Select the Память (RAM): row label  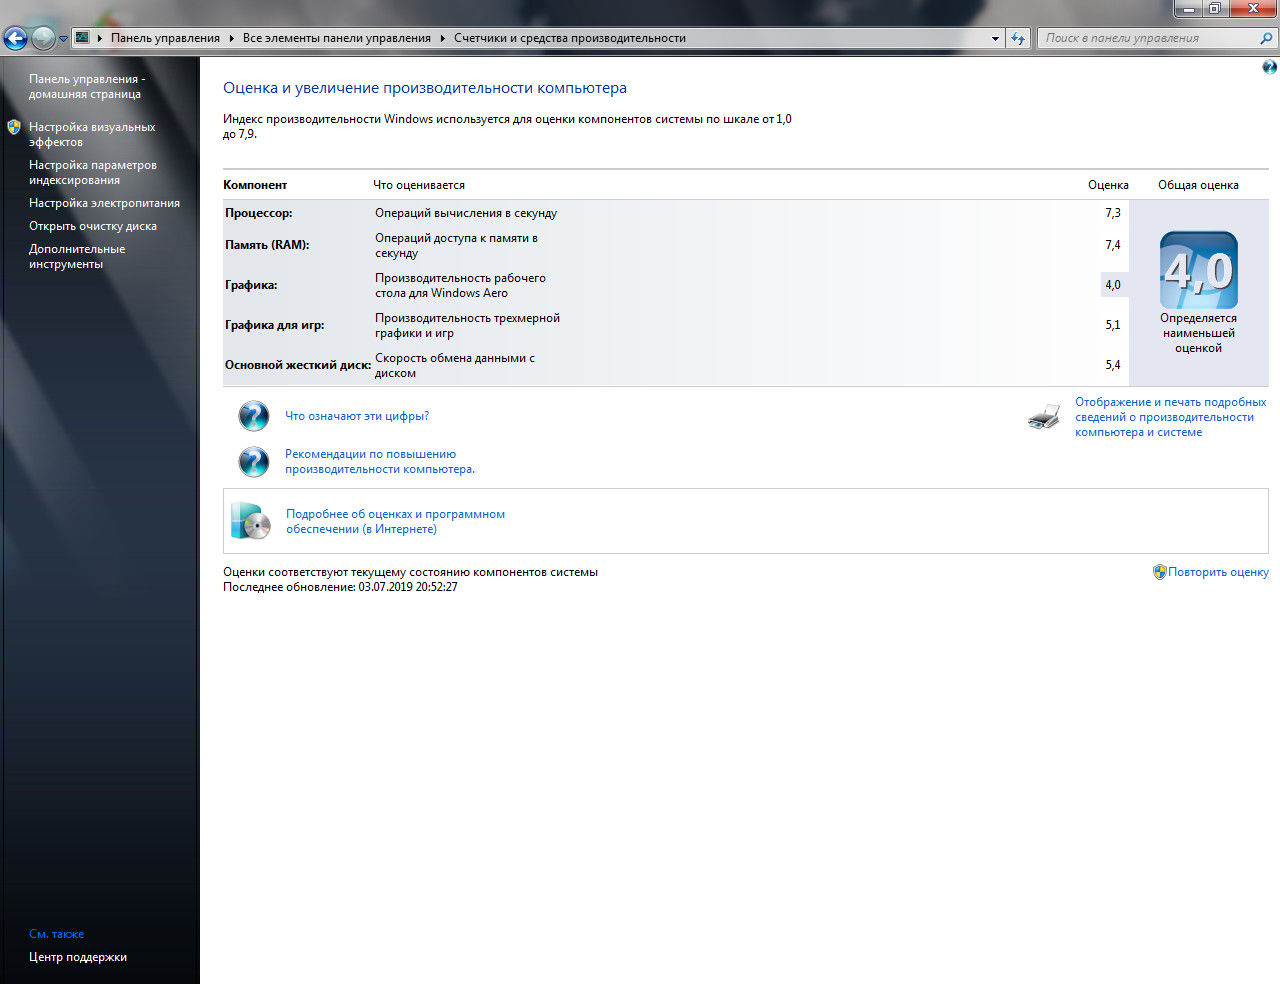(x=267, y=245)
